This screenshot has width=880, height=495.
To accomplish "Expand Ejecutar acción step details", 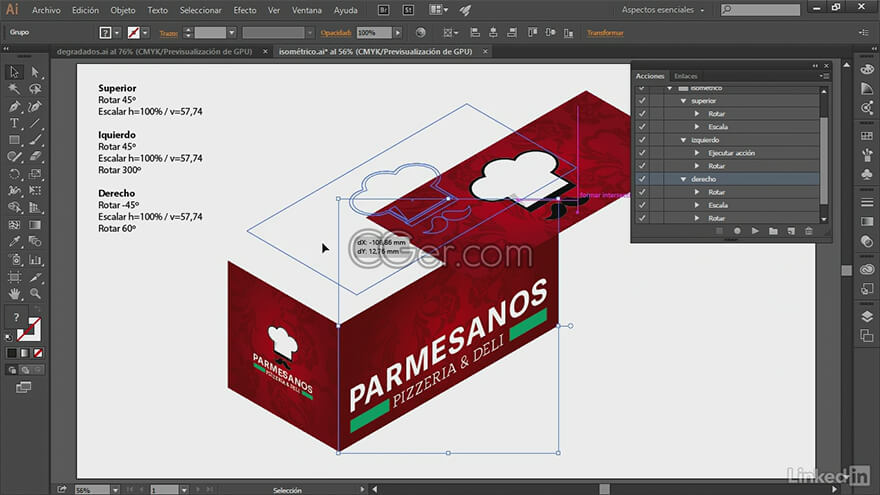I will (697, 153).
